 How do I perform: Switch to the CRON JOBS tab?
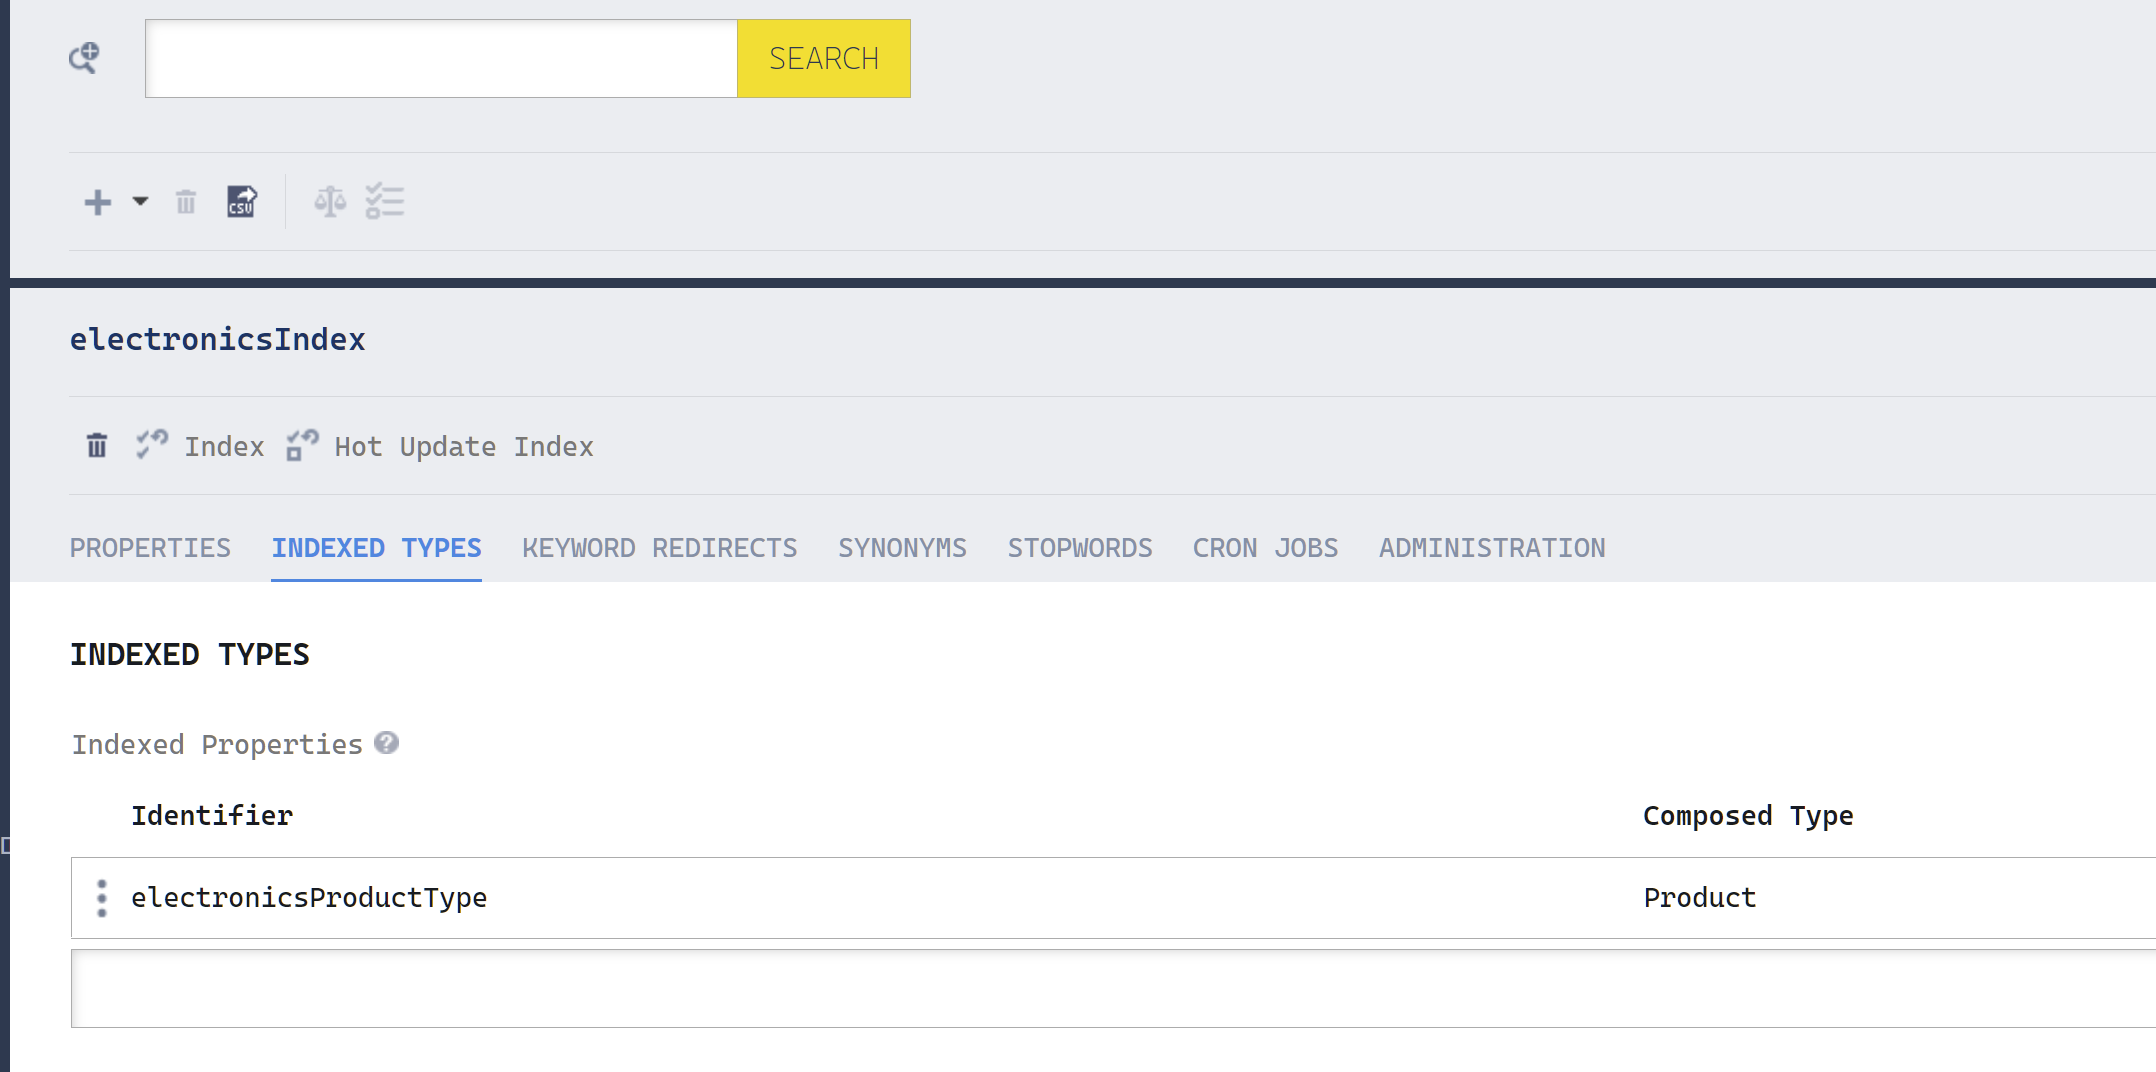1266,548
